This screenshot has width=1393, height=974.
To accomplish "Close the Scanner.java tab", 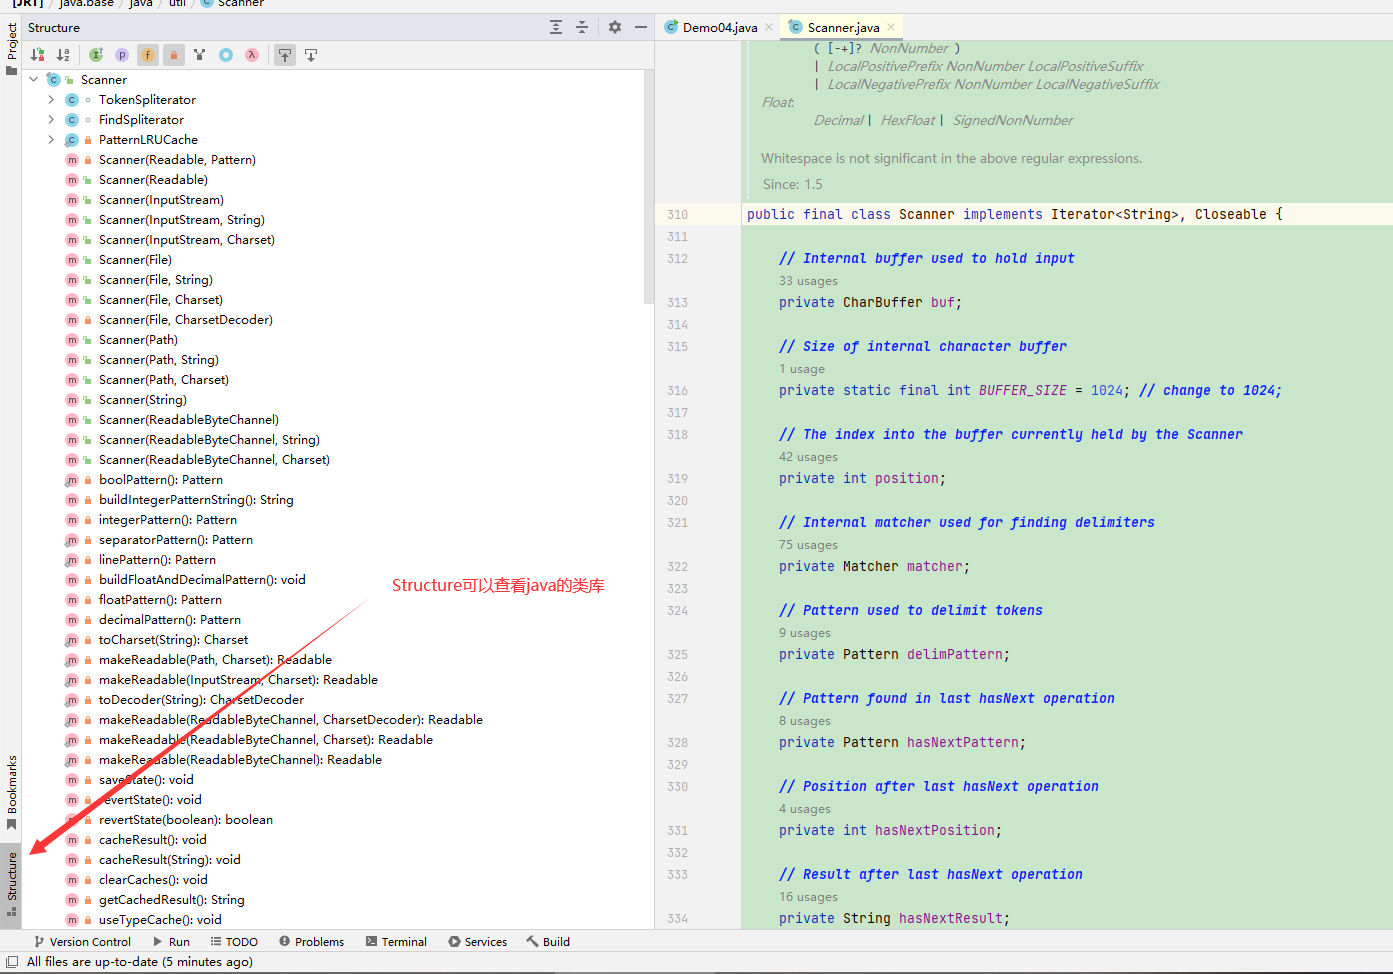I will point(891,27).
